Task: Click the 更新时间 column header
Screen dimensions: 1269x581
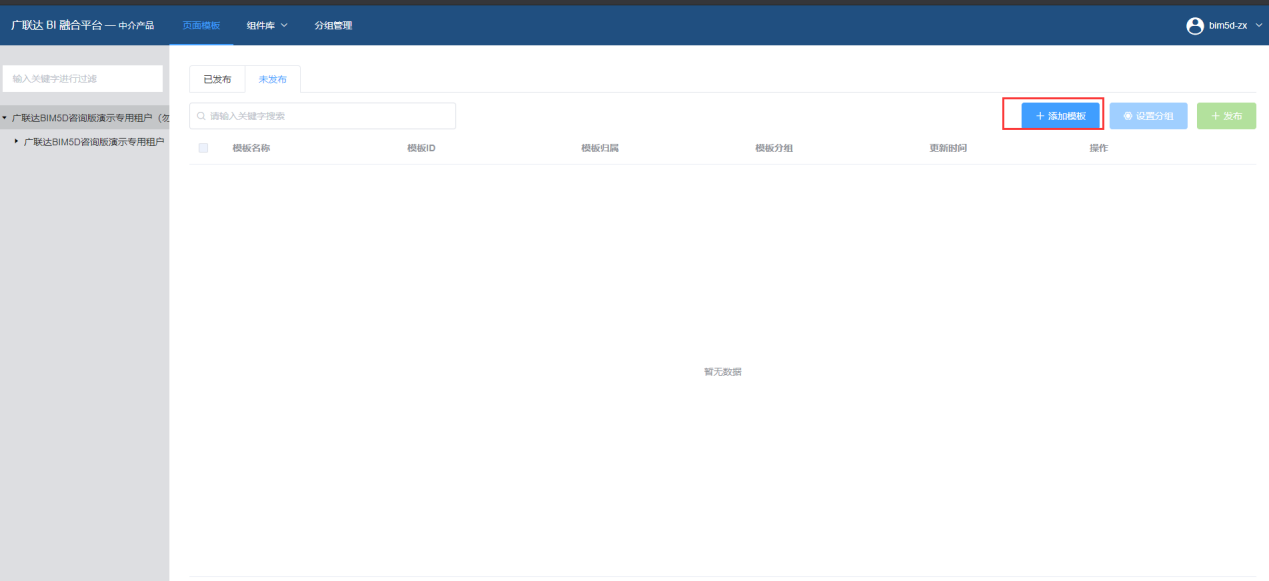Action: click(x=948, y=148)
